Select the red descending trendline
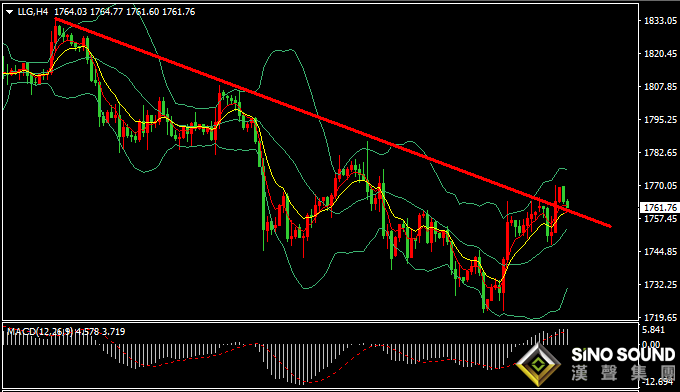The width and height of the screenshot is (680, 392). pyautogui.click(x=333, y=122)
